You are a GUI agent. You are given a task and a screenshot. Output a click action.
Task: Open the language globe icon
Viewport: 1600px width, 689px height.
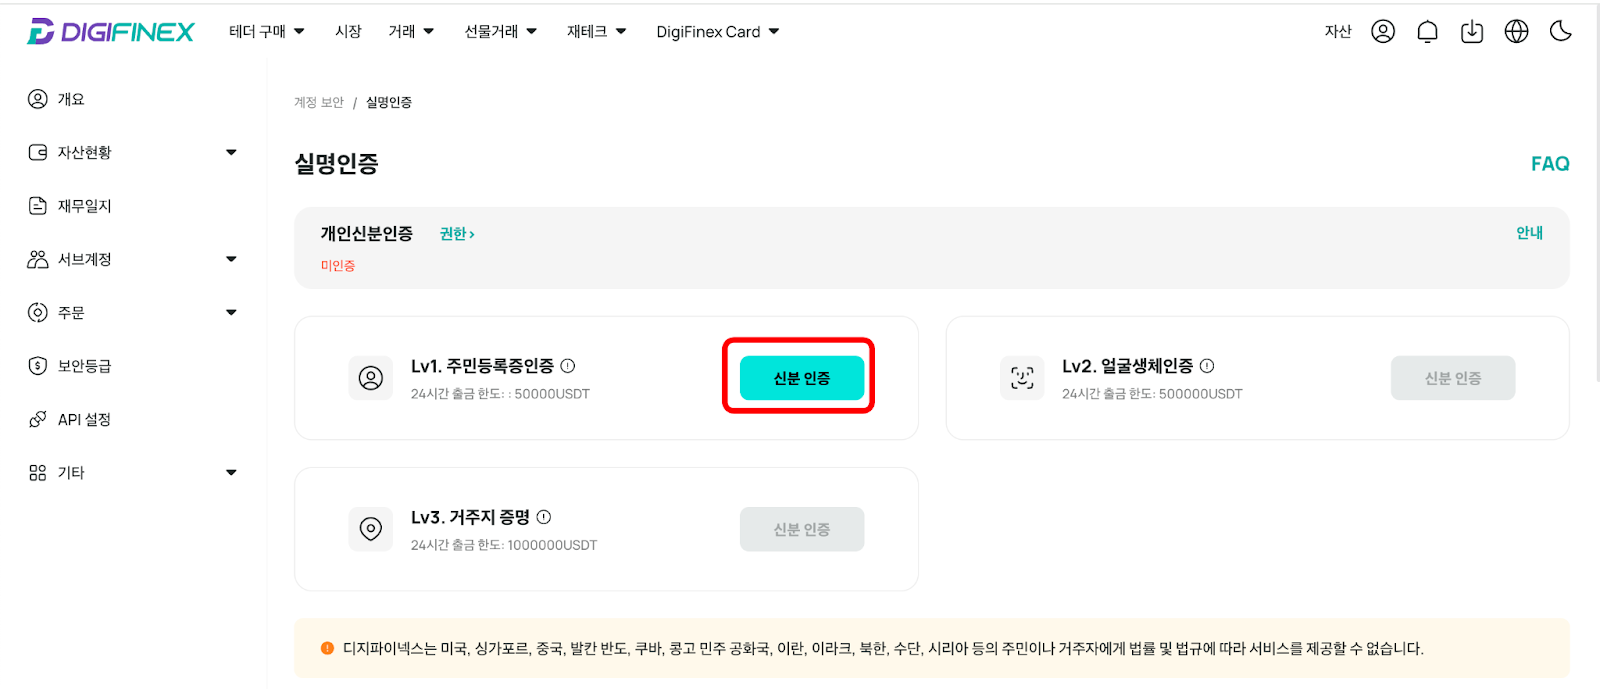pyautogui.click(x=1517, y=32)
